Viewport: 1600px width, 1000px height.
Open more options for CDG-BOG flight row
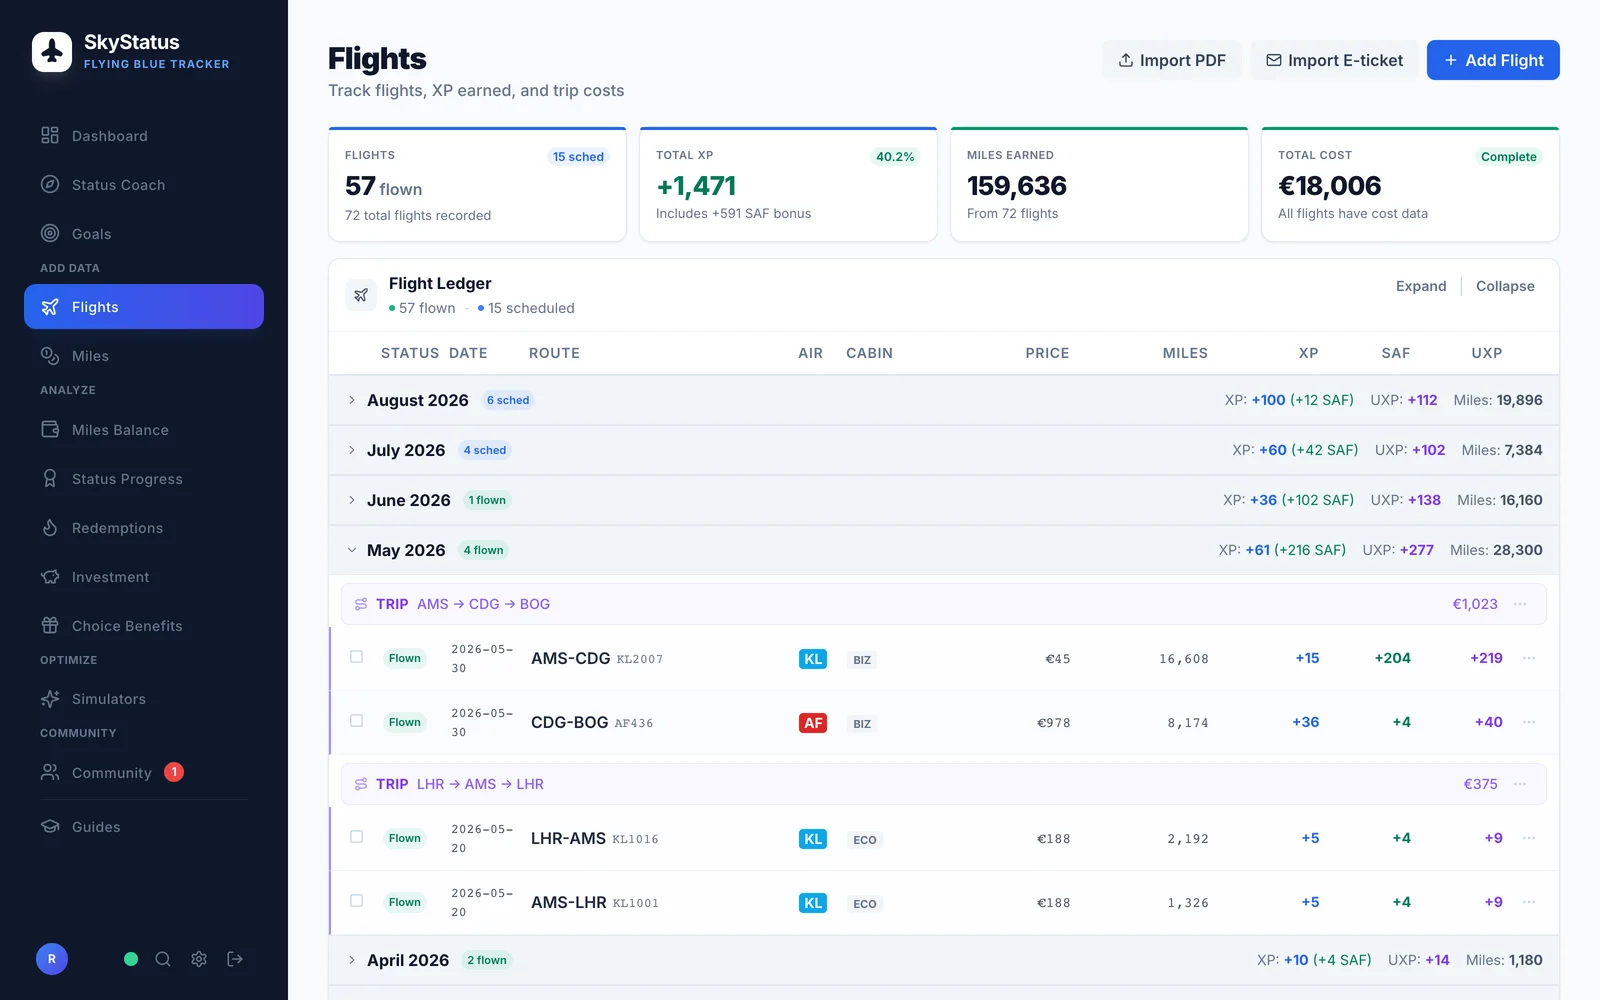1529,722
